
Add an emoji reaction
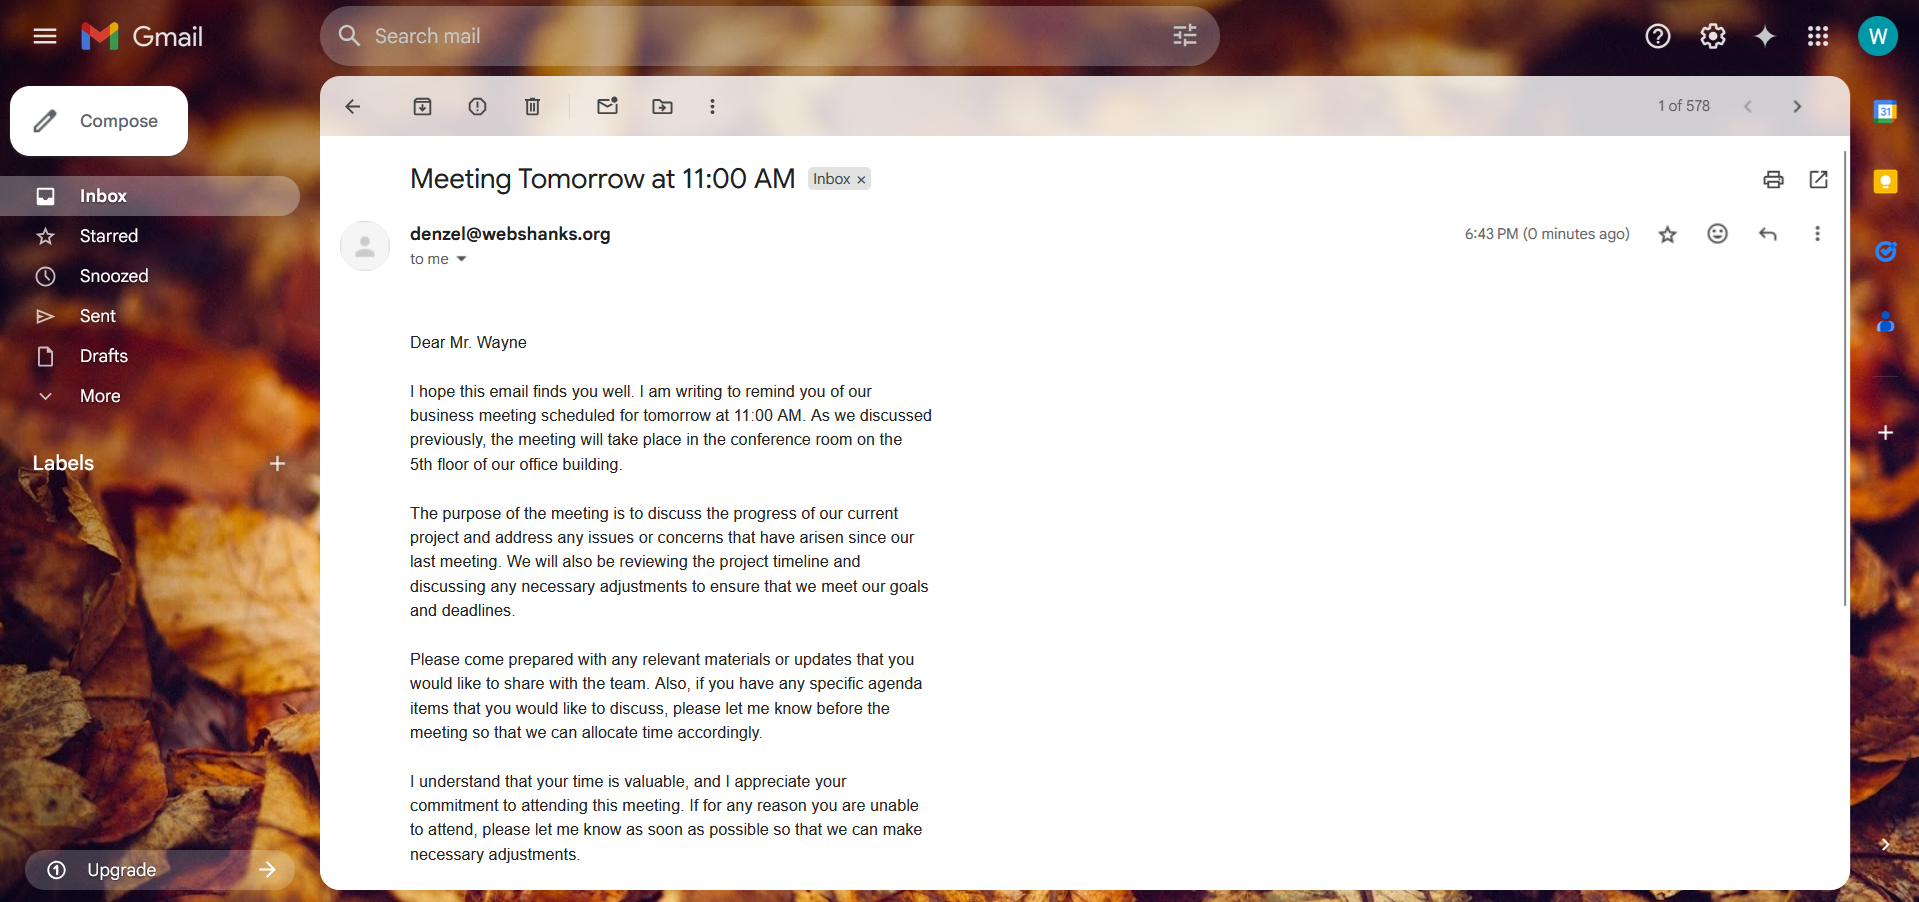(x=1717, y=234)
